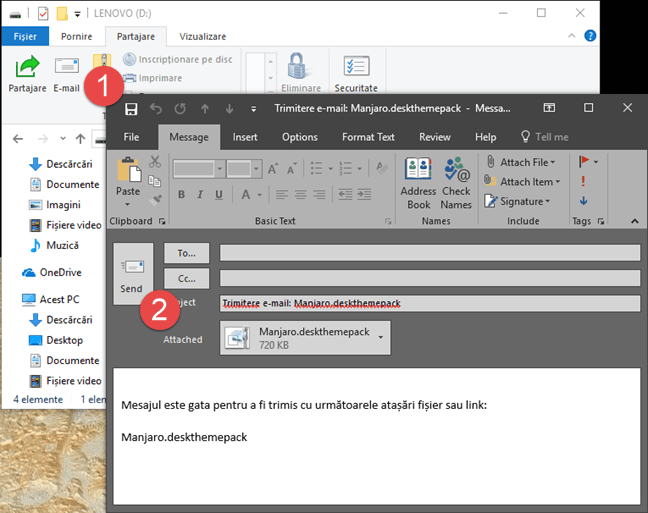Open Customize Quick Access Toolbar dropdown

click(x=253, y=110)
